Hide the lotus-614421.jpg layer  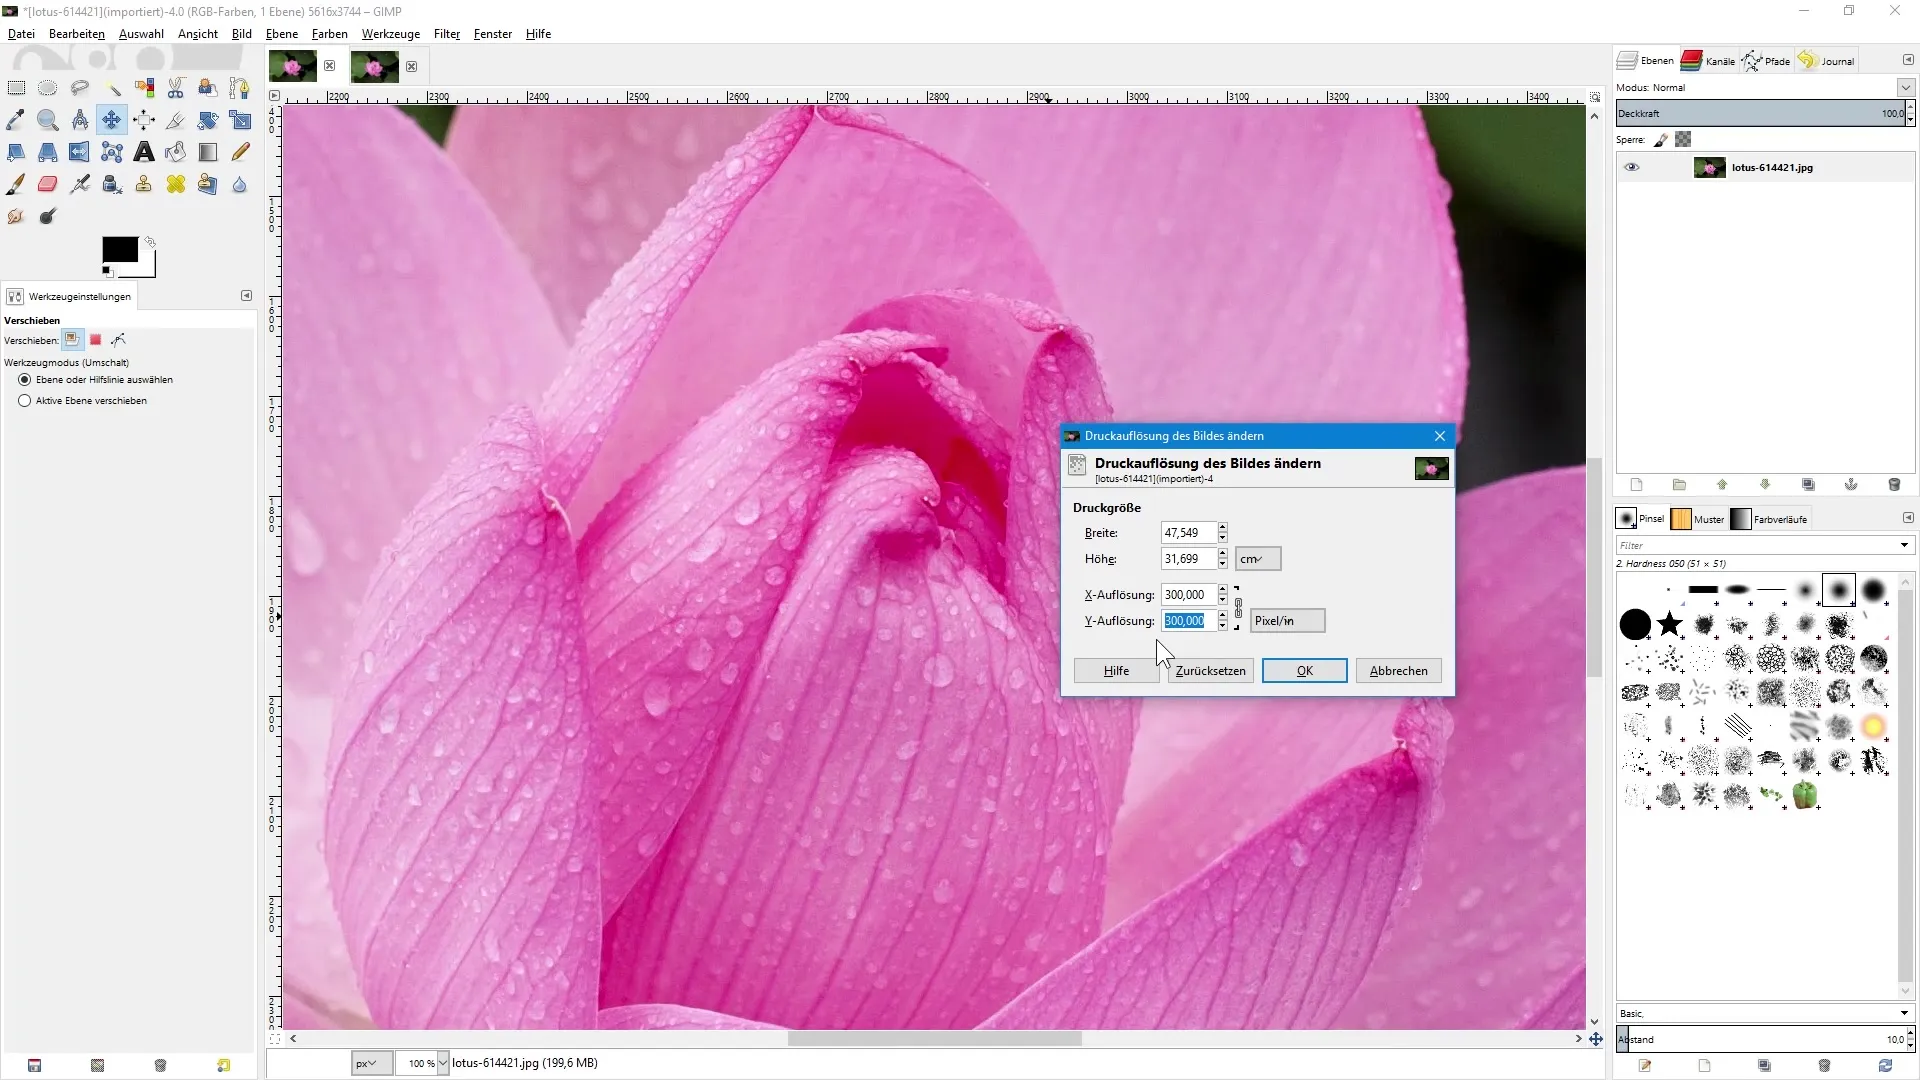[x=1631, y=167]
